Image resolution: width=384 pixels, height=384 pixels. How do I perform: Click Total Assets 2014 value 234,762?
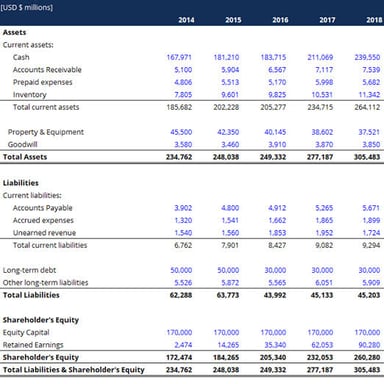pyautogui.click(x=179, y=157)
